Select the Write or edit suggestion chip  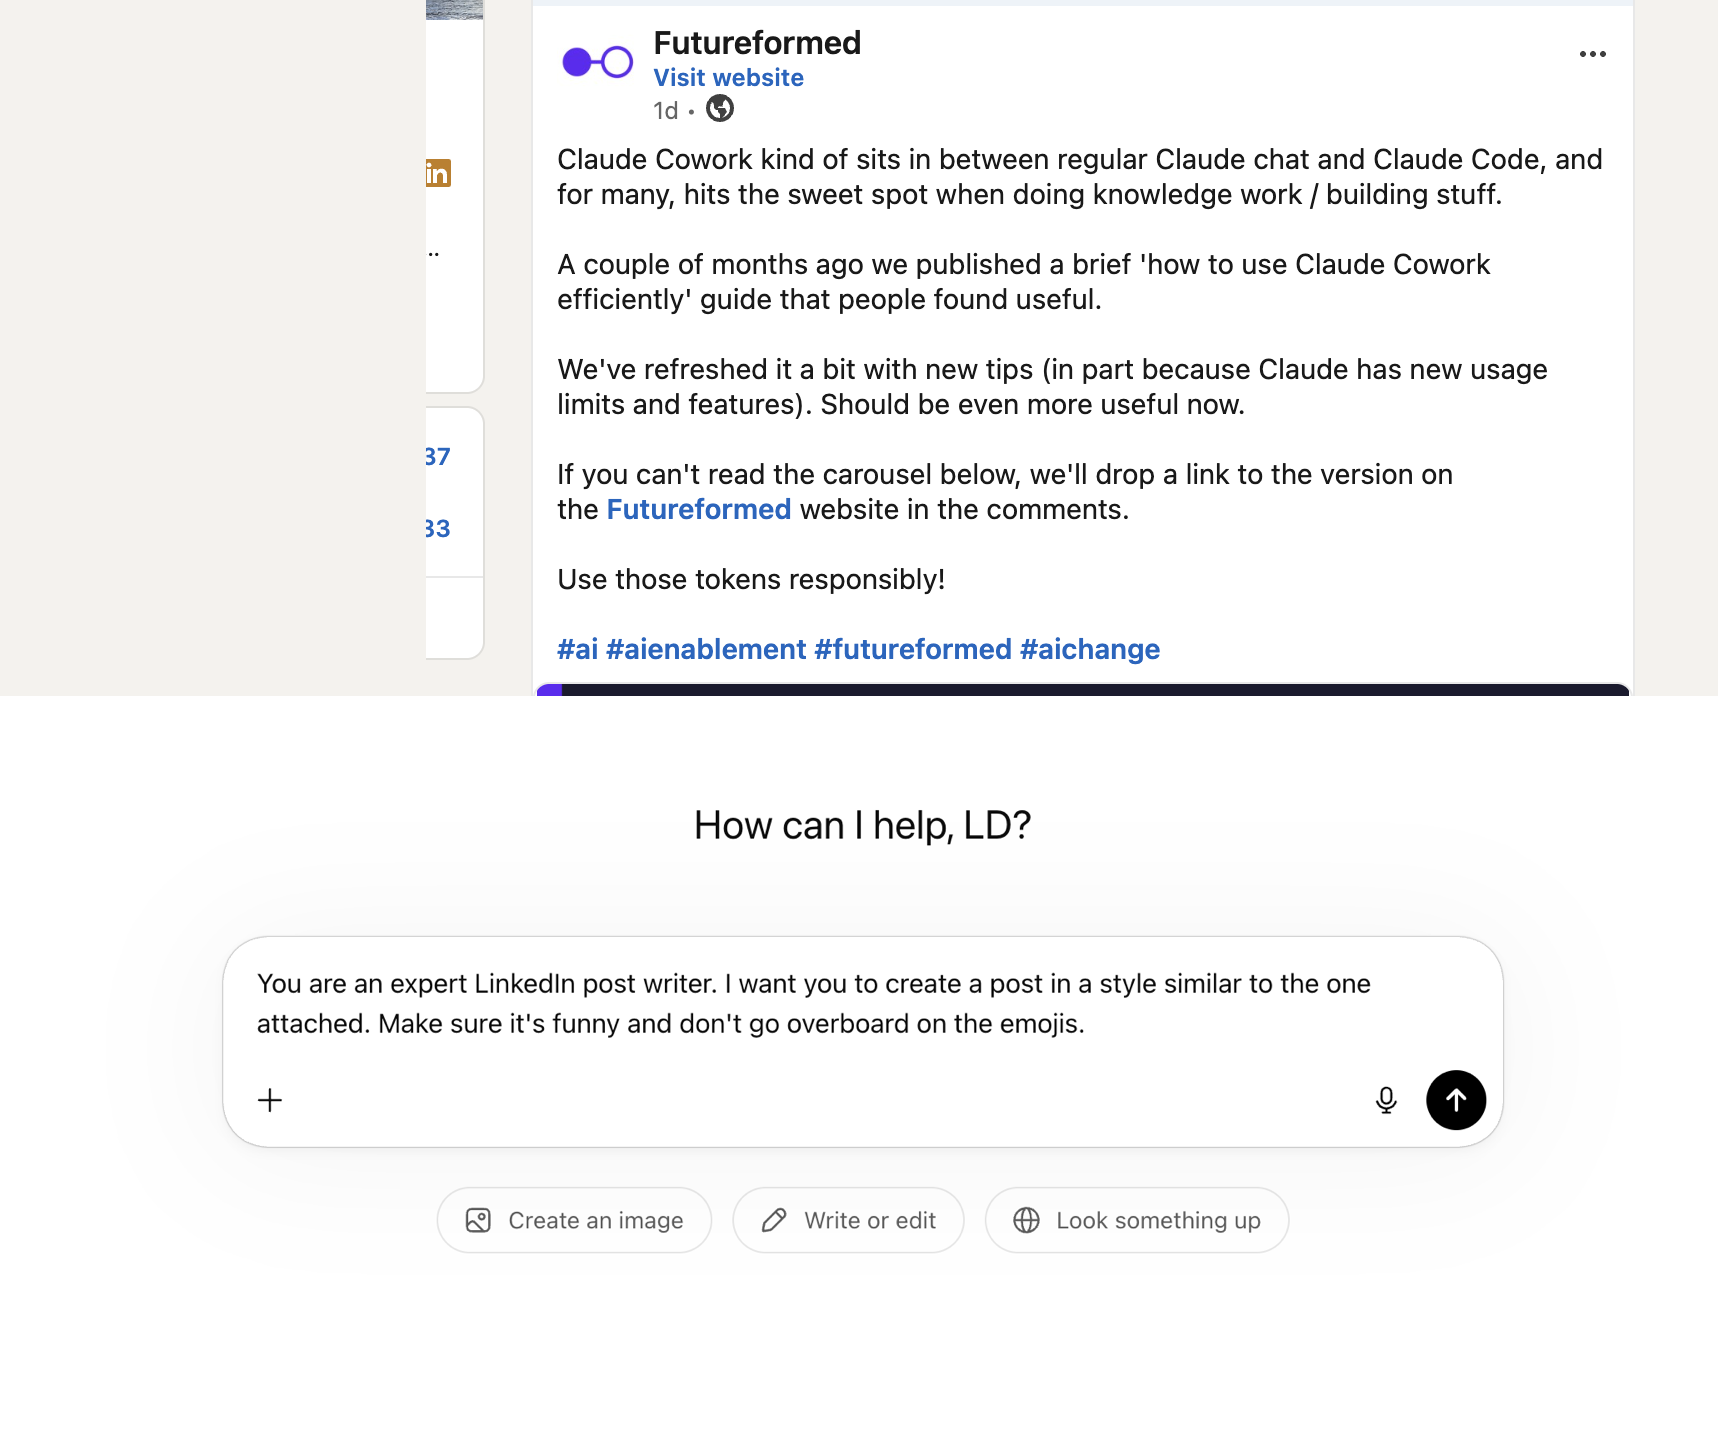[848, 1220]
